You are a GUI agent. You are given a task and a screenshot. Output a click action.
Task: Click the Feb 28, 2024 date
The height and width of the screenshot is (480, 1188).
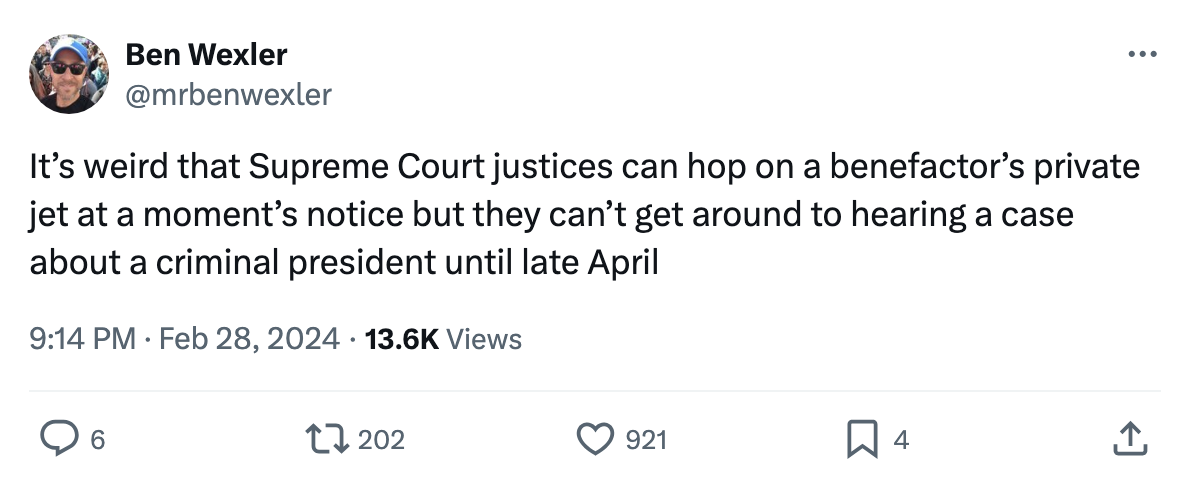click(248, 339)
